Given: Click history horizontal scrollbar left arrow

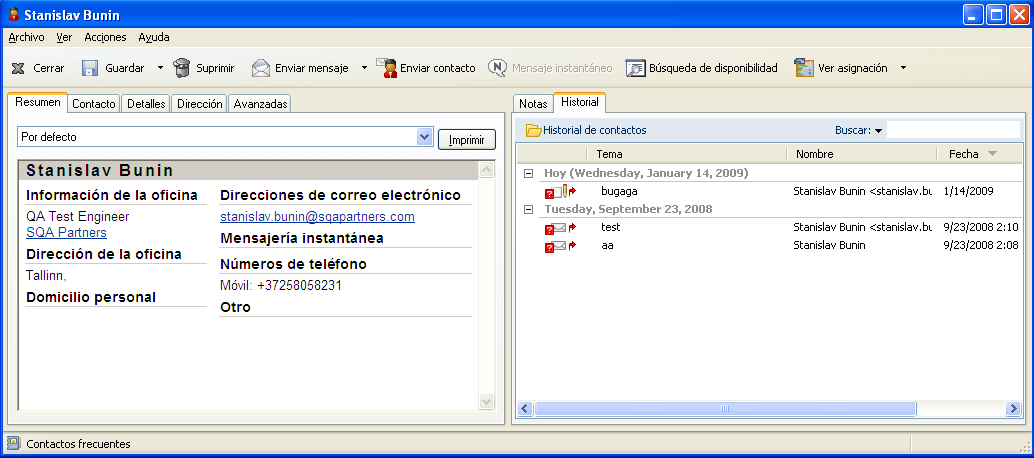Looking at the screenshot, I should [525, 409].
